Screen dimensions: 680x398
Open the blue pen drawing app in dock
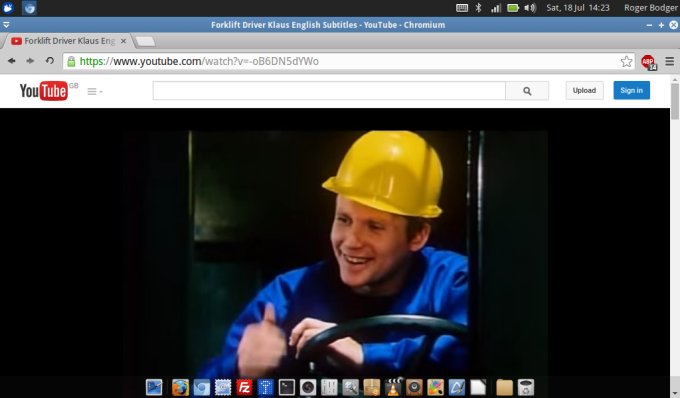[x=457, y=387]
